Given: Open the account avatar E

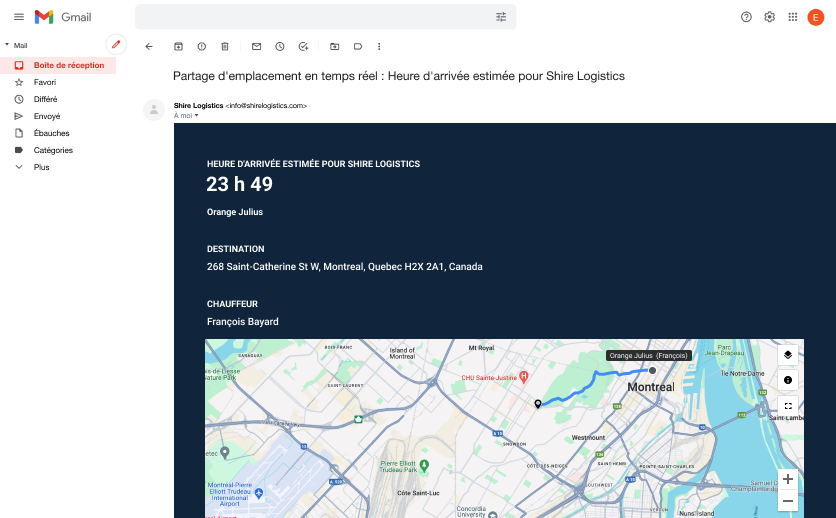Looking at the screenshot, I should point(815,17).
